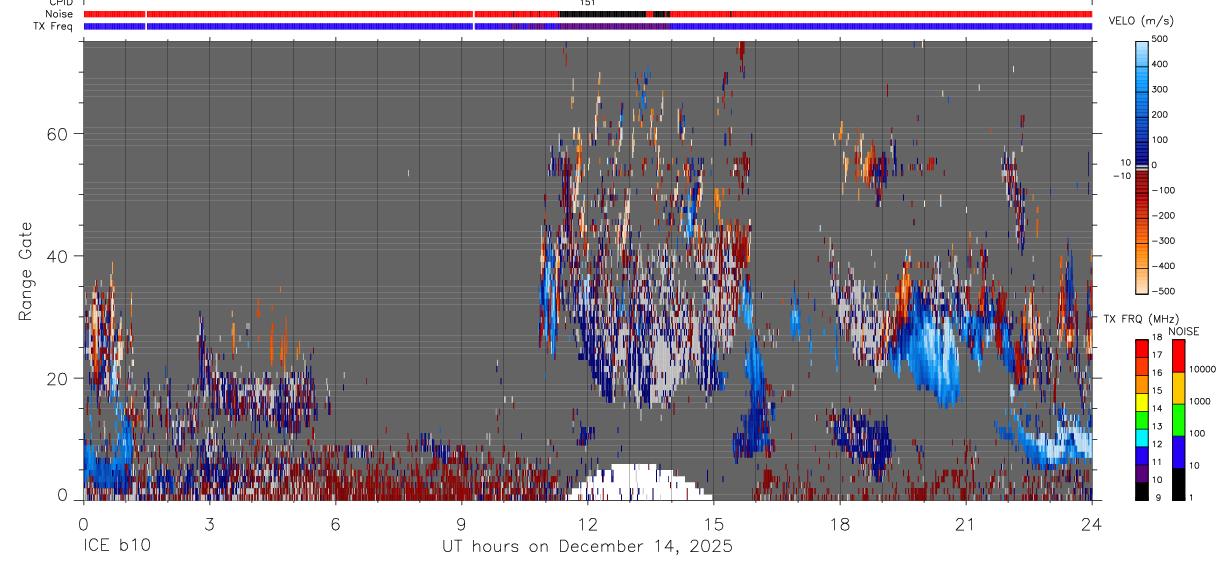Click the blue TX Freq strip bar above plot

(588, 26)
